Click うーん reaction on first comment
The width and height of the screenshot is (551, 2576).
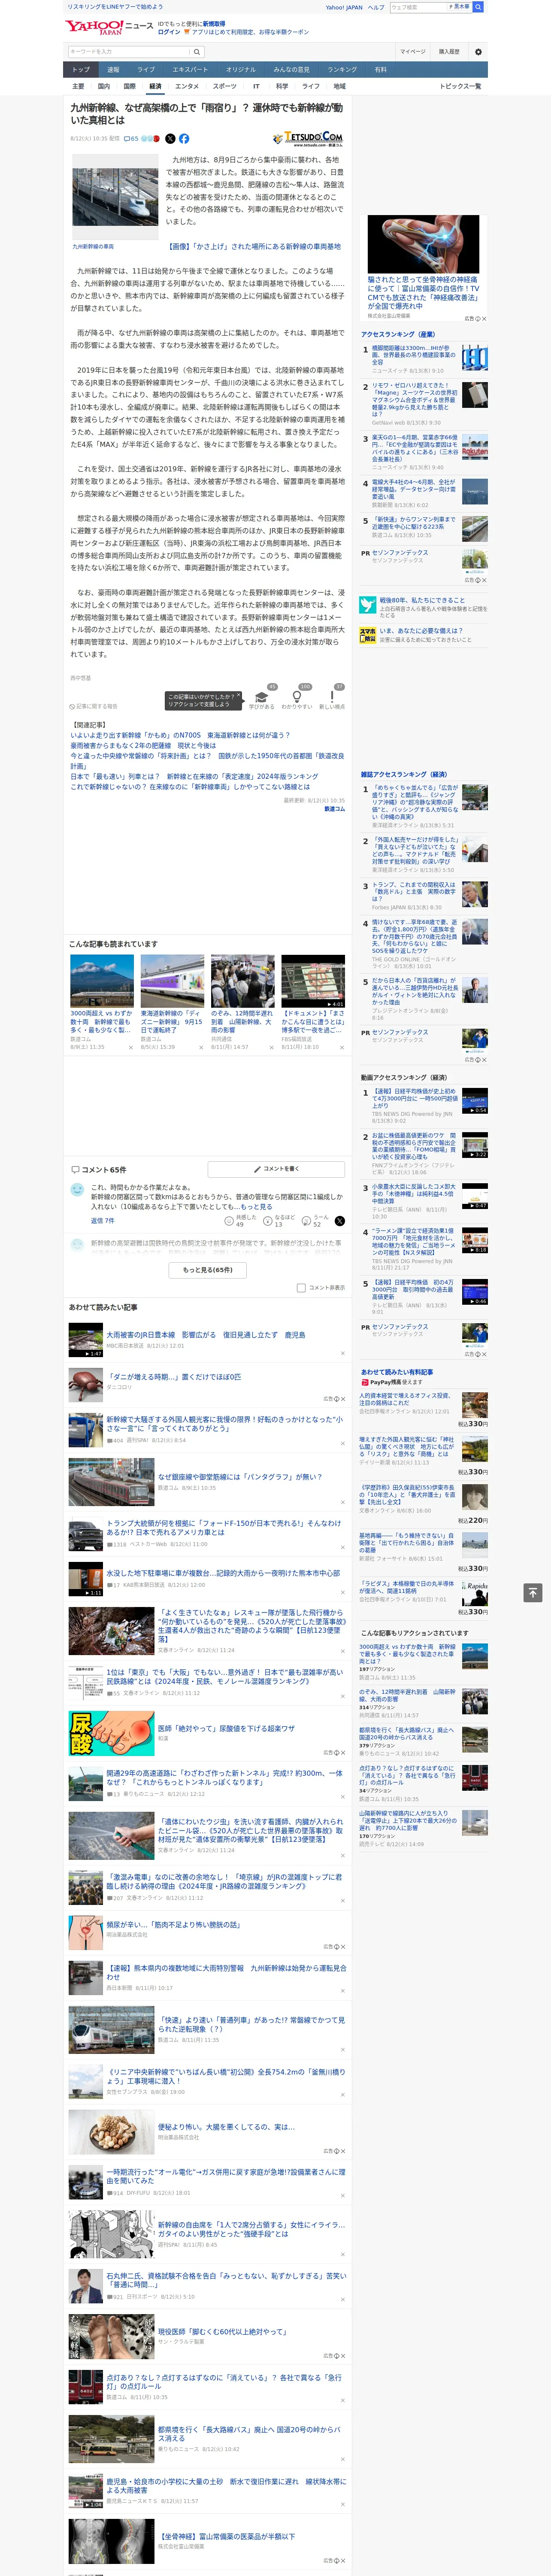316,1221
